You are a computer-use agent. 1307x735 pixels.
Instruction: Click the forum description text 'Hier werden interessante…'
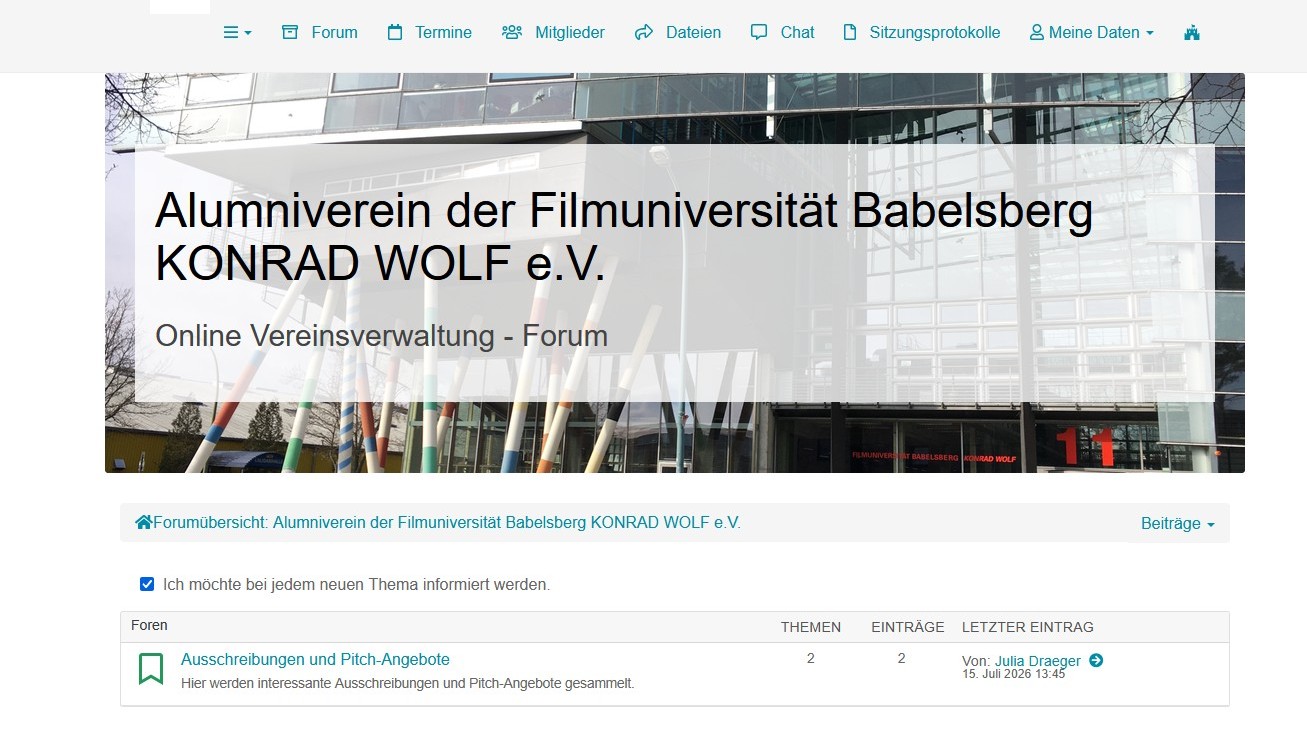click(x=408, y=683)
